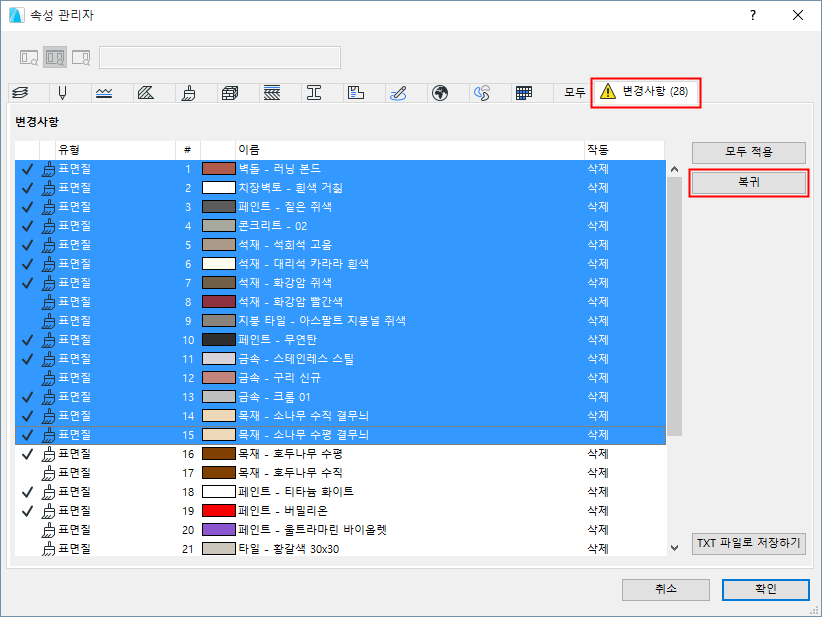Viewport: 822px width, 617px height.
Task: Select the 변경사항 (28) tab
Action: (645, 92)
